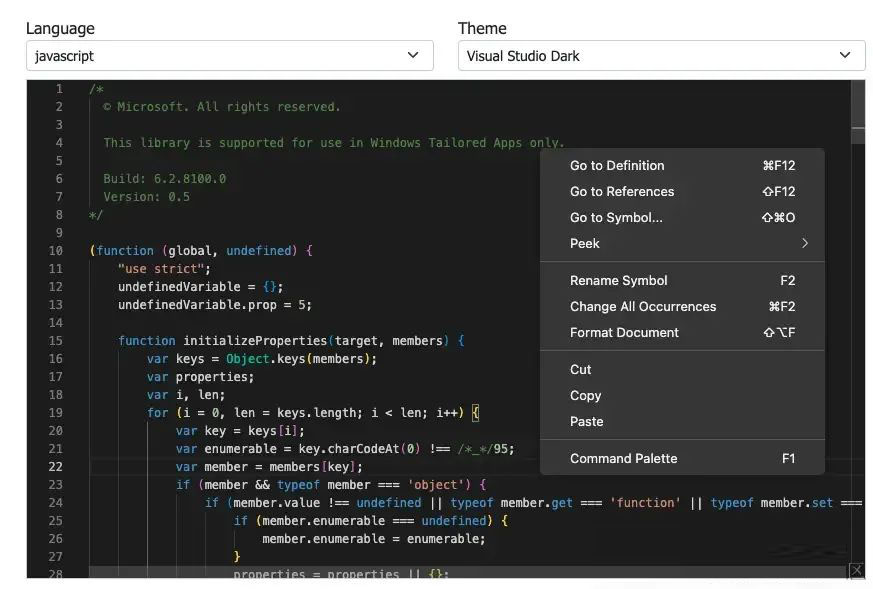The height and width of the screenshot is (589, 873).
Task: Choose Change All Occurrences option
Action: pos(643,307)
